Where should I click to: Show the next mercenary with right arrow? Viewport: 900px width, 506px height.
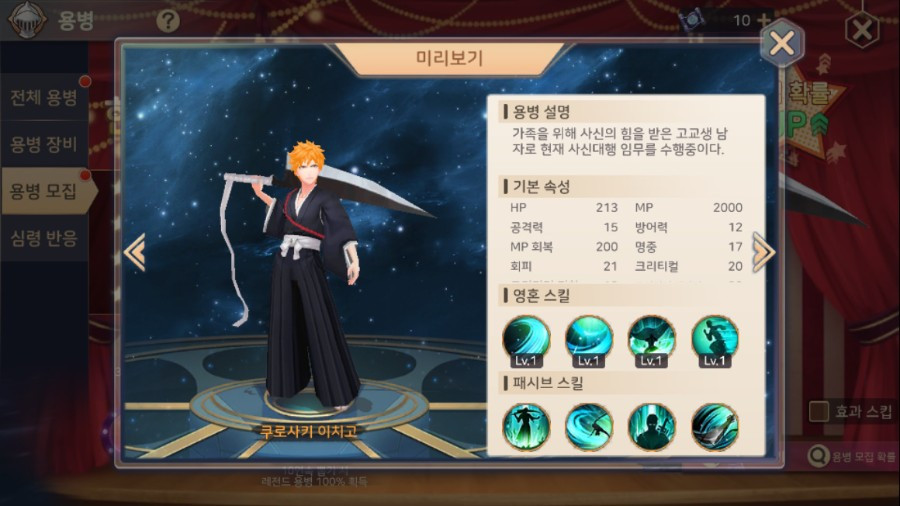click(763, 251)
